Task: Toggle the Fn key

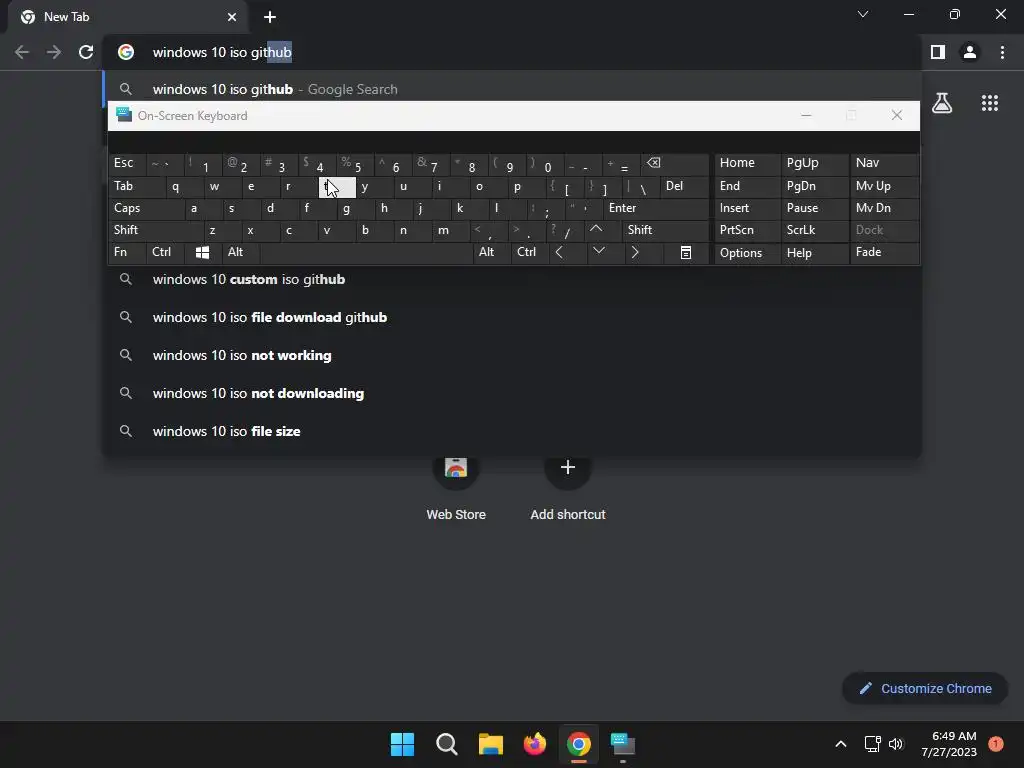Action: click(x=127, y=252)
